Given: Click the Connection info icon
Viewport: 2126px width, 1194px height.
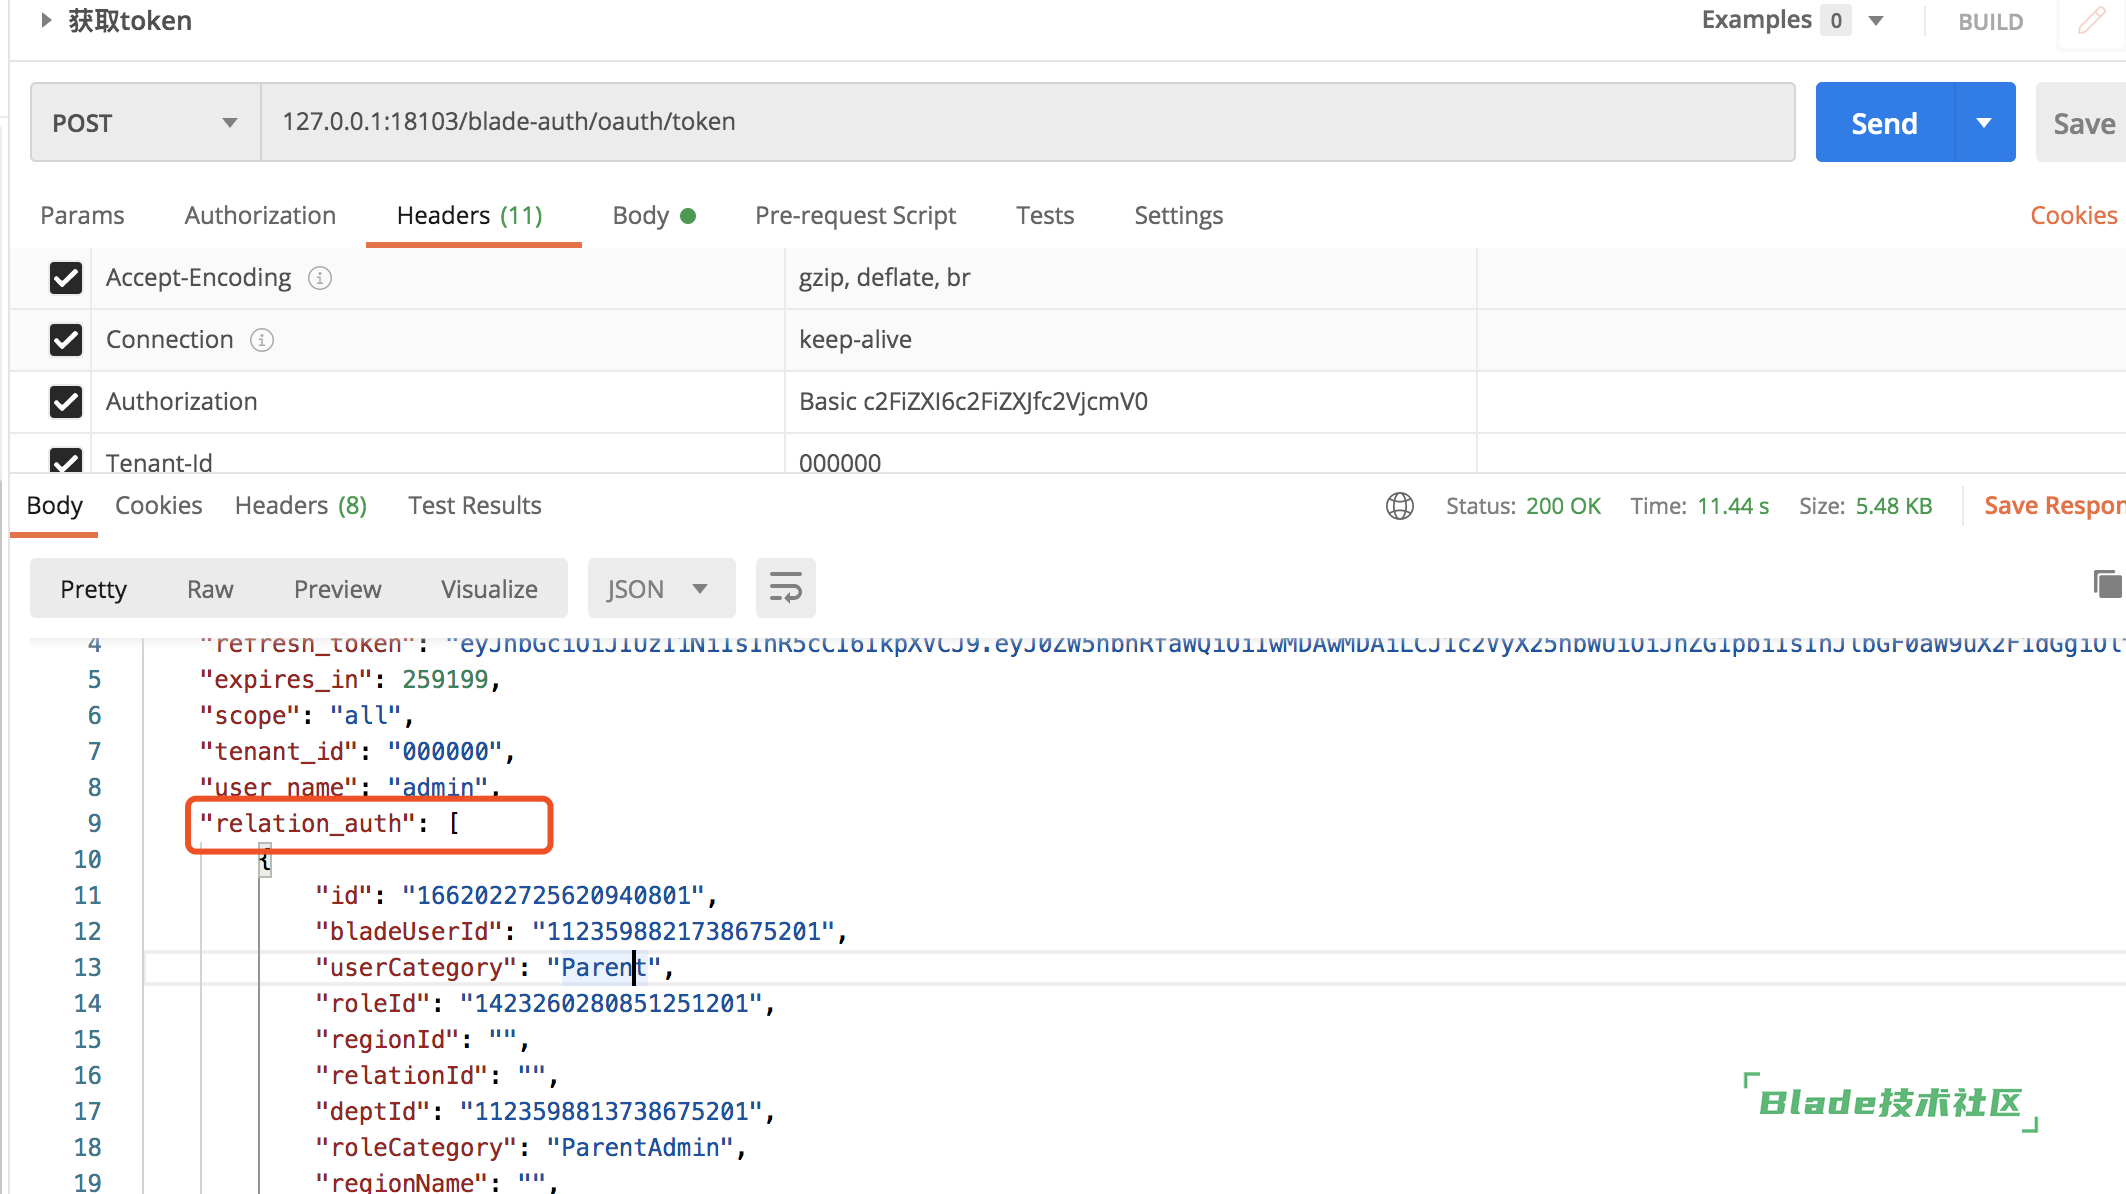Looking at the screenshot, I should coord(262,340).
